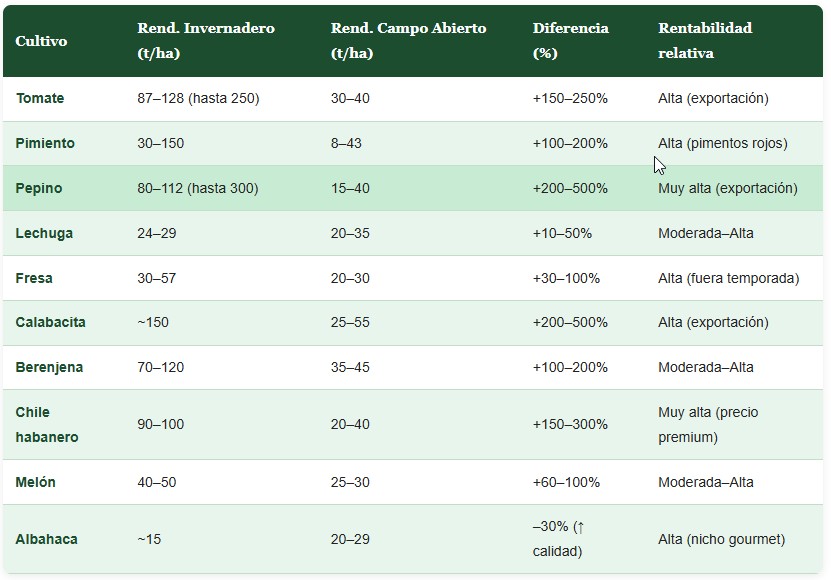Image resolution: width=831 pixels, height=580 pixels.
Task: Select the Pimiento crop name cell
Action: coord(45,143)
